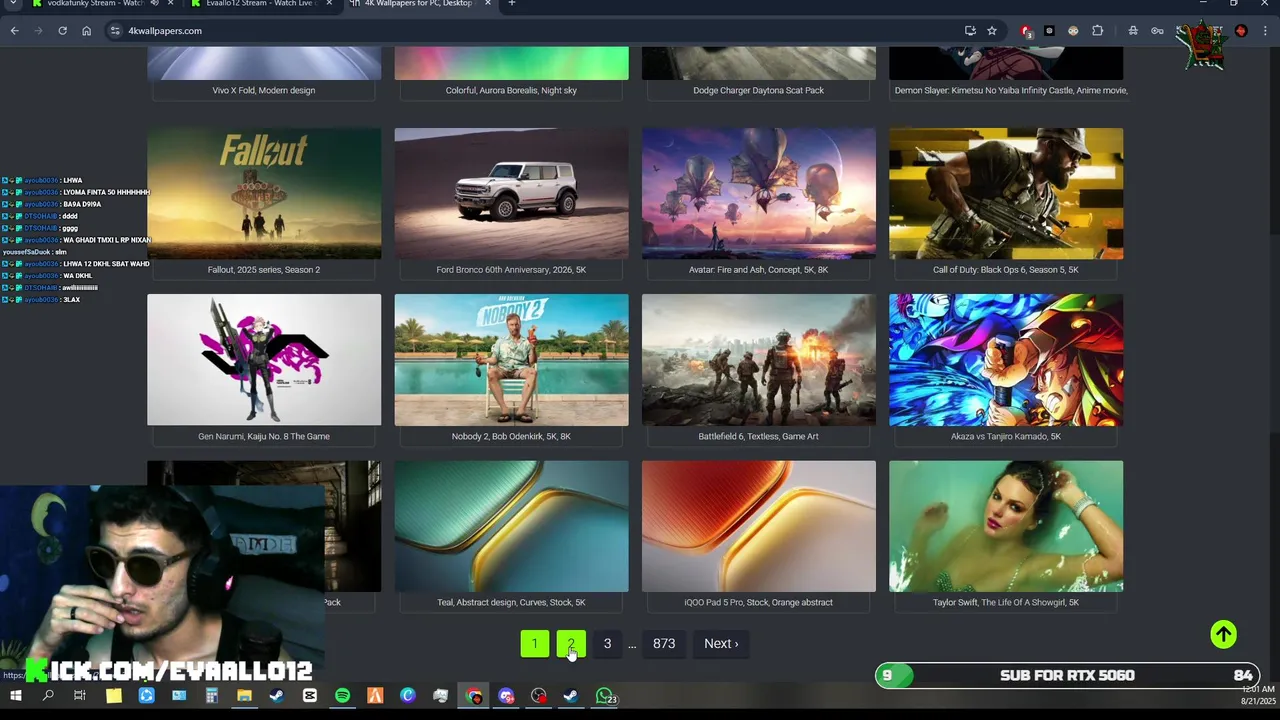This screenshot has width=1280, height=720.
Task: Open the iQOO Pad 5 Pro thumbnail
Action: click(758, 526)
